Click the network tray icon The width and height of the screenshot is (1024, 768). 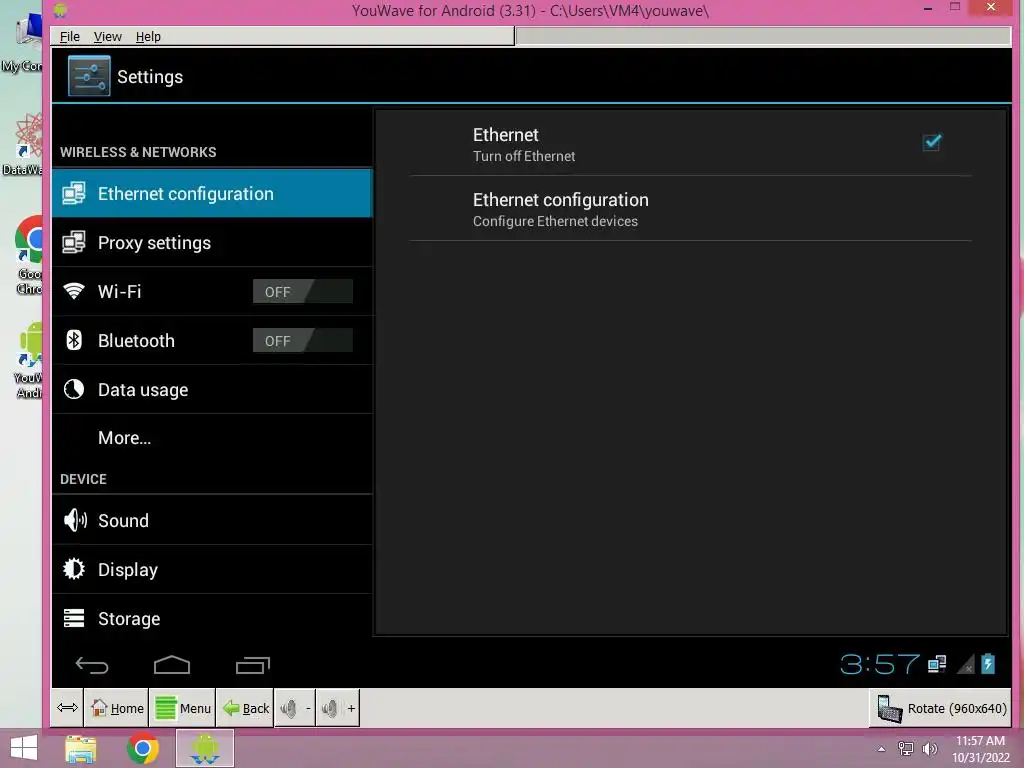click(906, 749)
